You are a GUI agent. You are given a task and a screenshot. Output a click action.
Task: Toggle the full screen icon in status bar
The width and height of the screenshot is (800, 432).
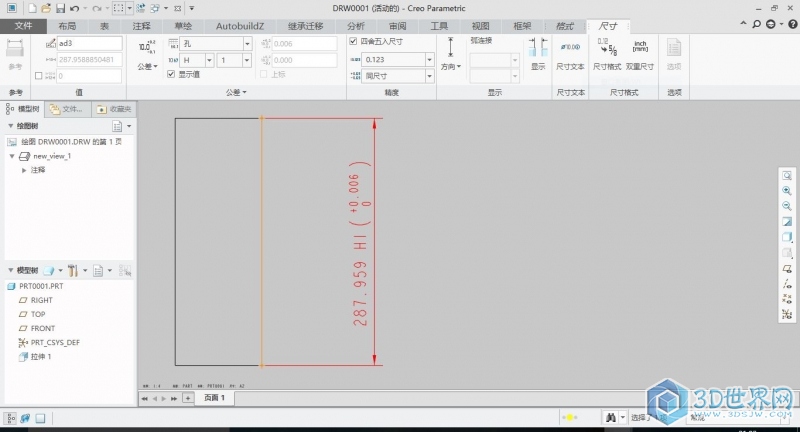tap(40, 418)
